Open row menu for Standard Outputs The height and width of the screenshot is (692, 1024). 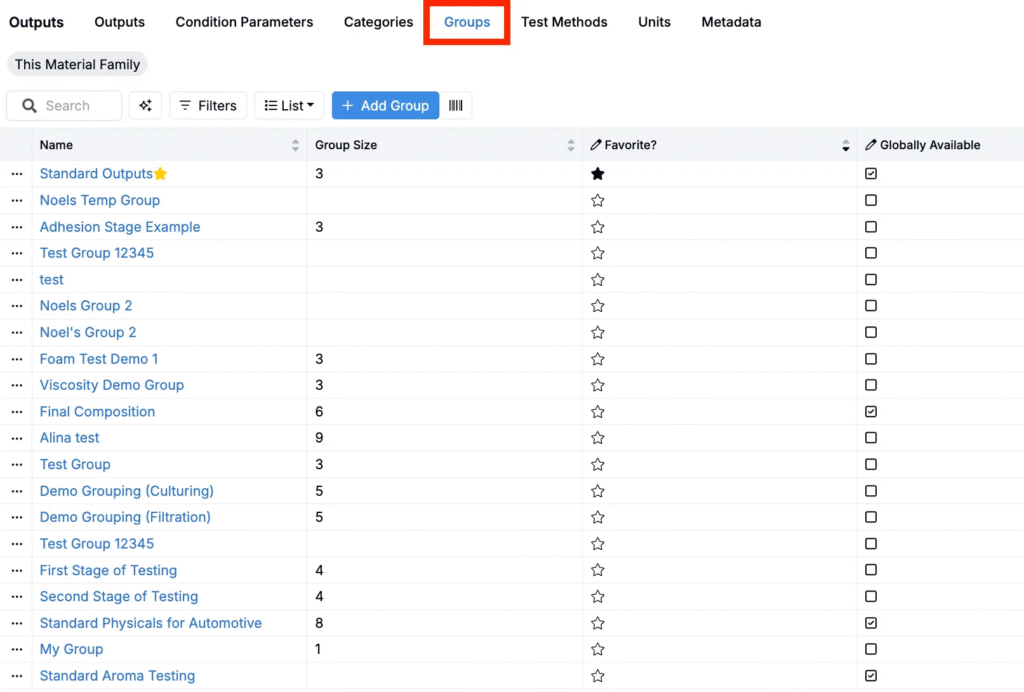(17, 174)
